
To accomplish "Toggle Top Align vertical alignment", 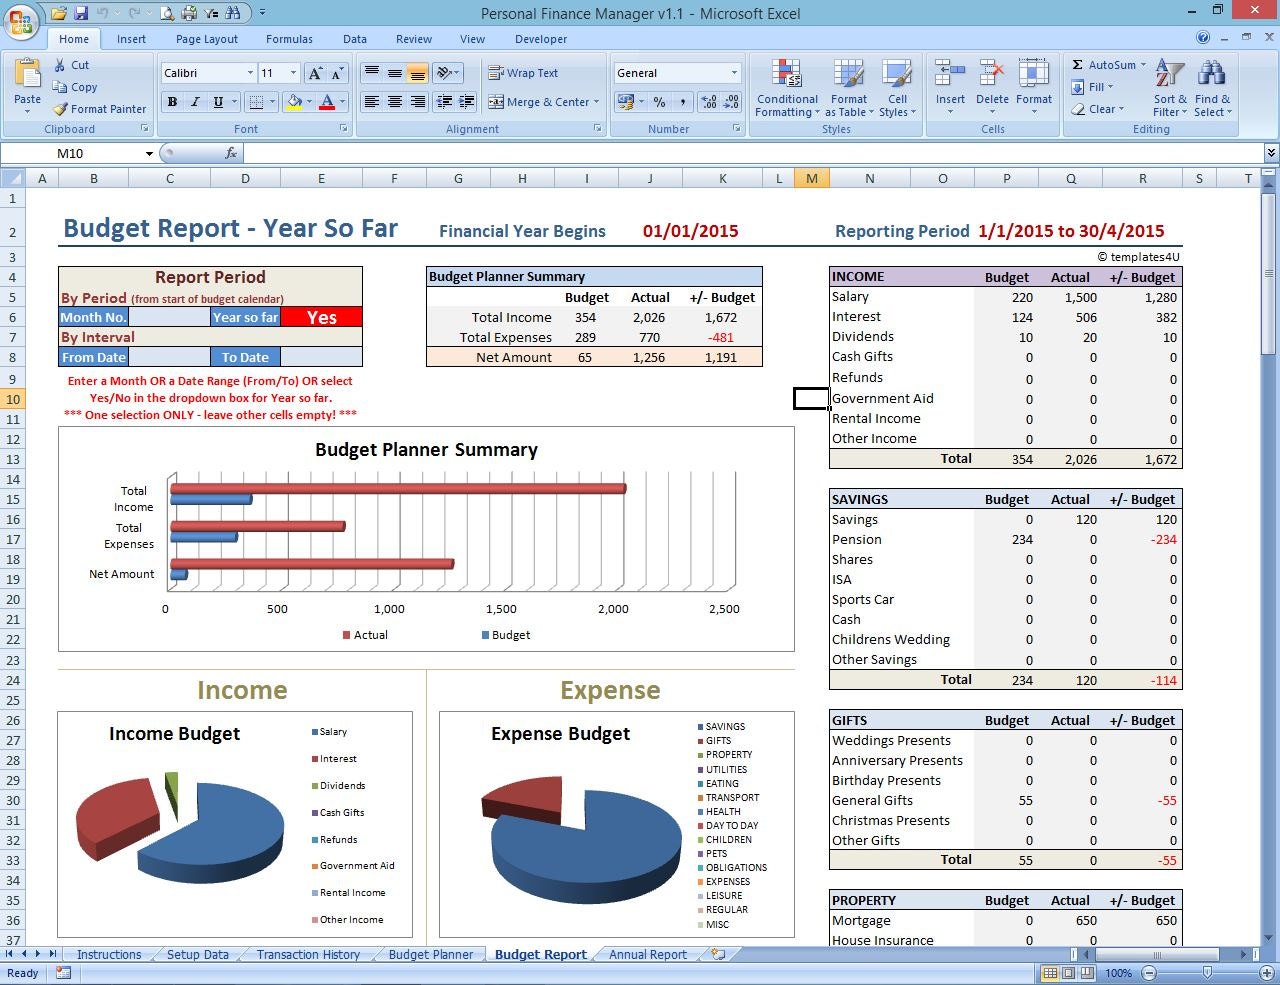I will (372, 73).
